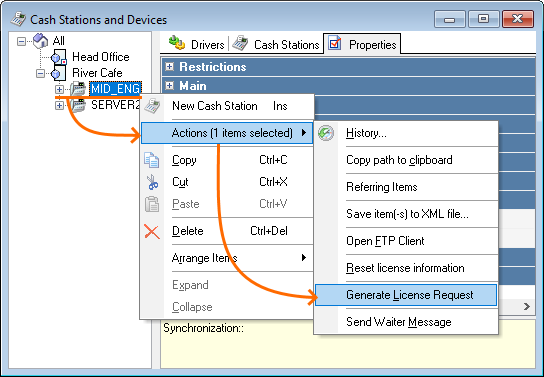Image resolution: width=544 pixels, height=377 pixels.
Task: Expand the SERVER2 tree node
Action: 59,105
